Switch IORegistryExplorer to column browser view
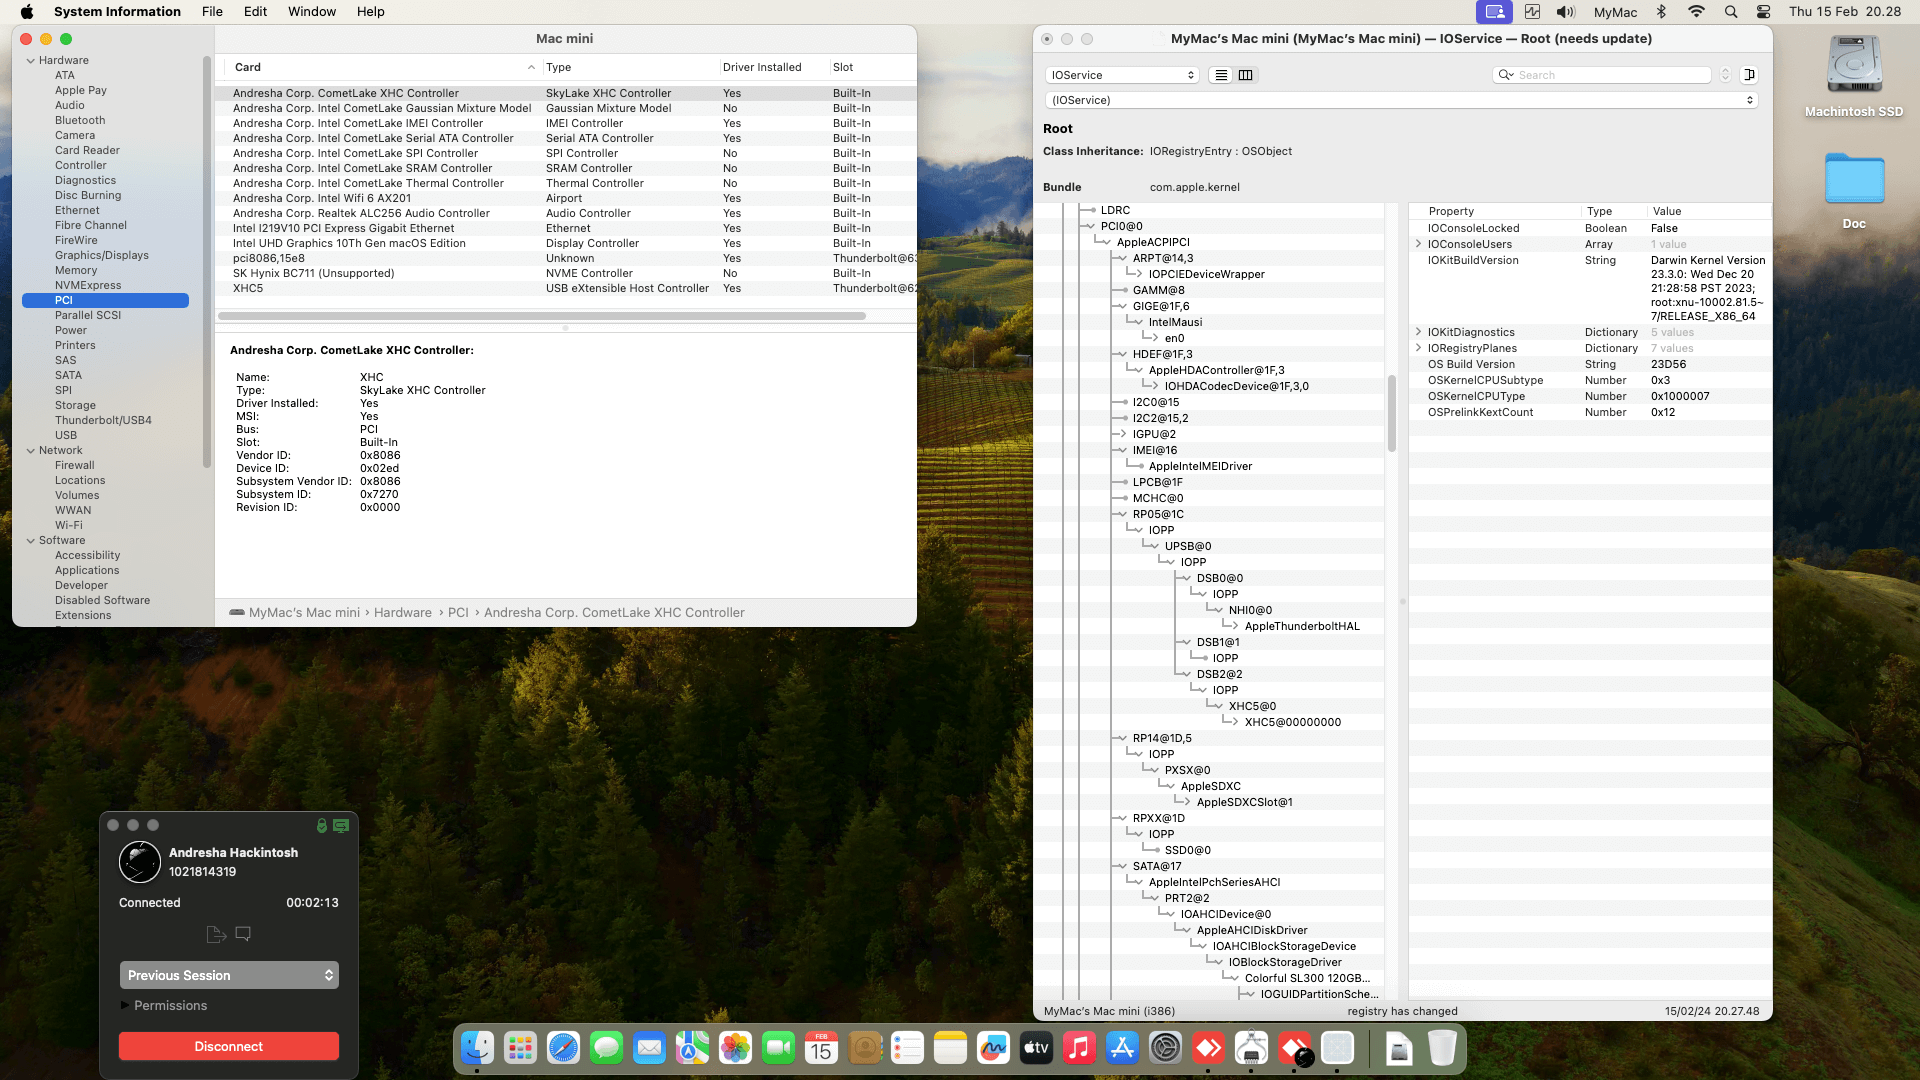 coord(1246,75)
